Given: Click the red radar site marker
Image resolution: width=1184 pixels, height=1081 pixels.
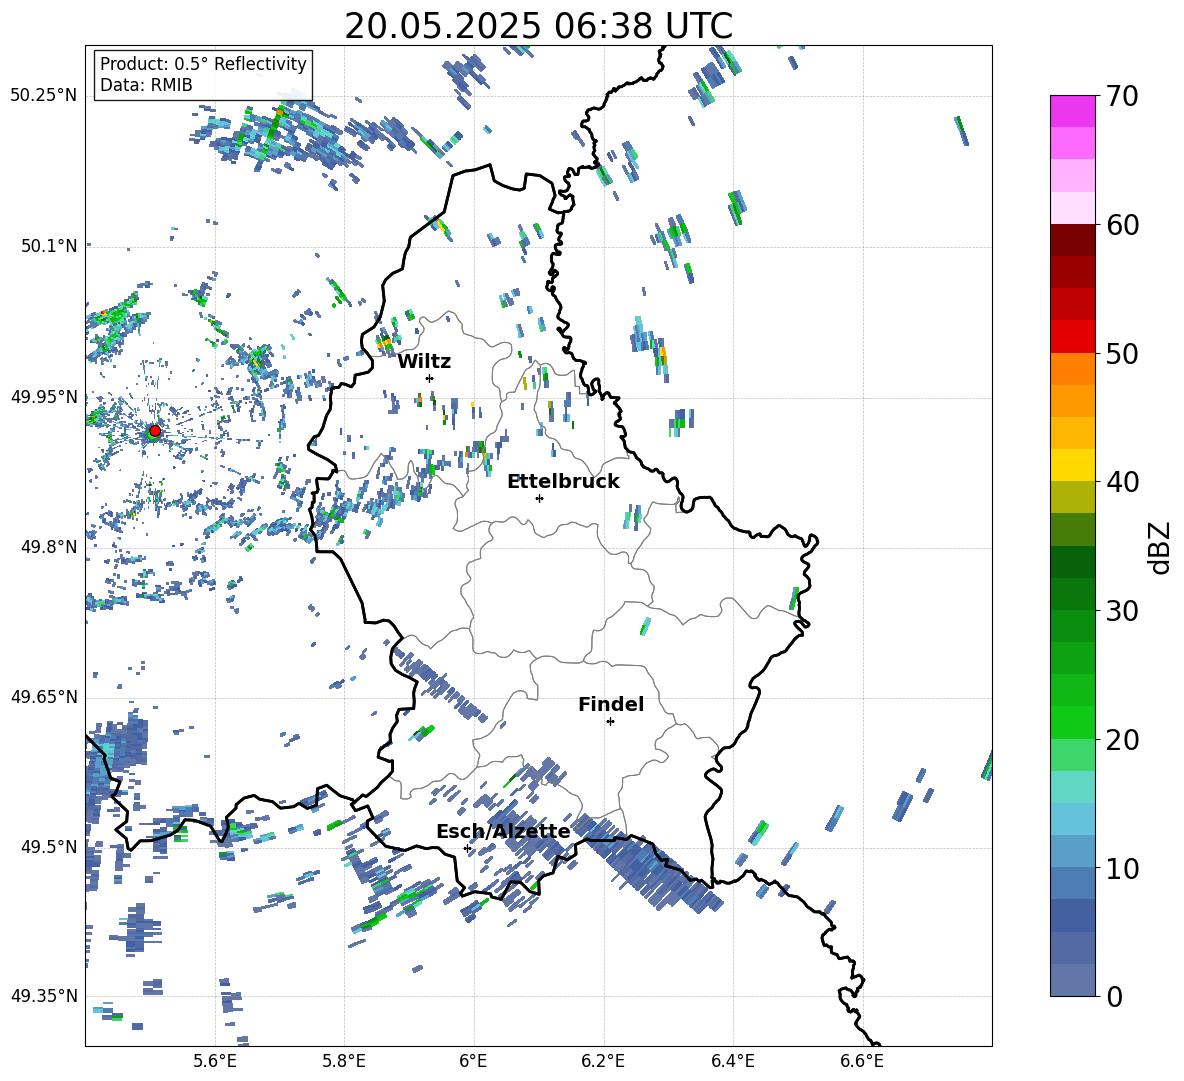Looking at the screenshot, I should pyautogui.click(x=155, y=430).
